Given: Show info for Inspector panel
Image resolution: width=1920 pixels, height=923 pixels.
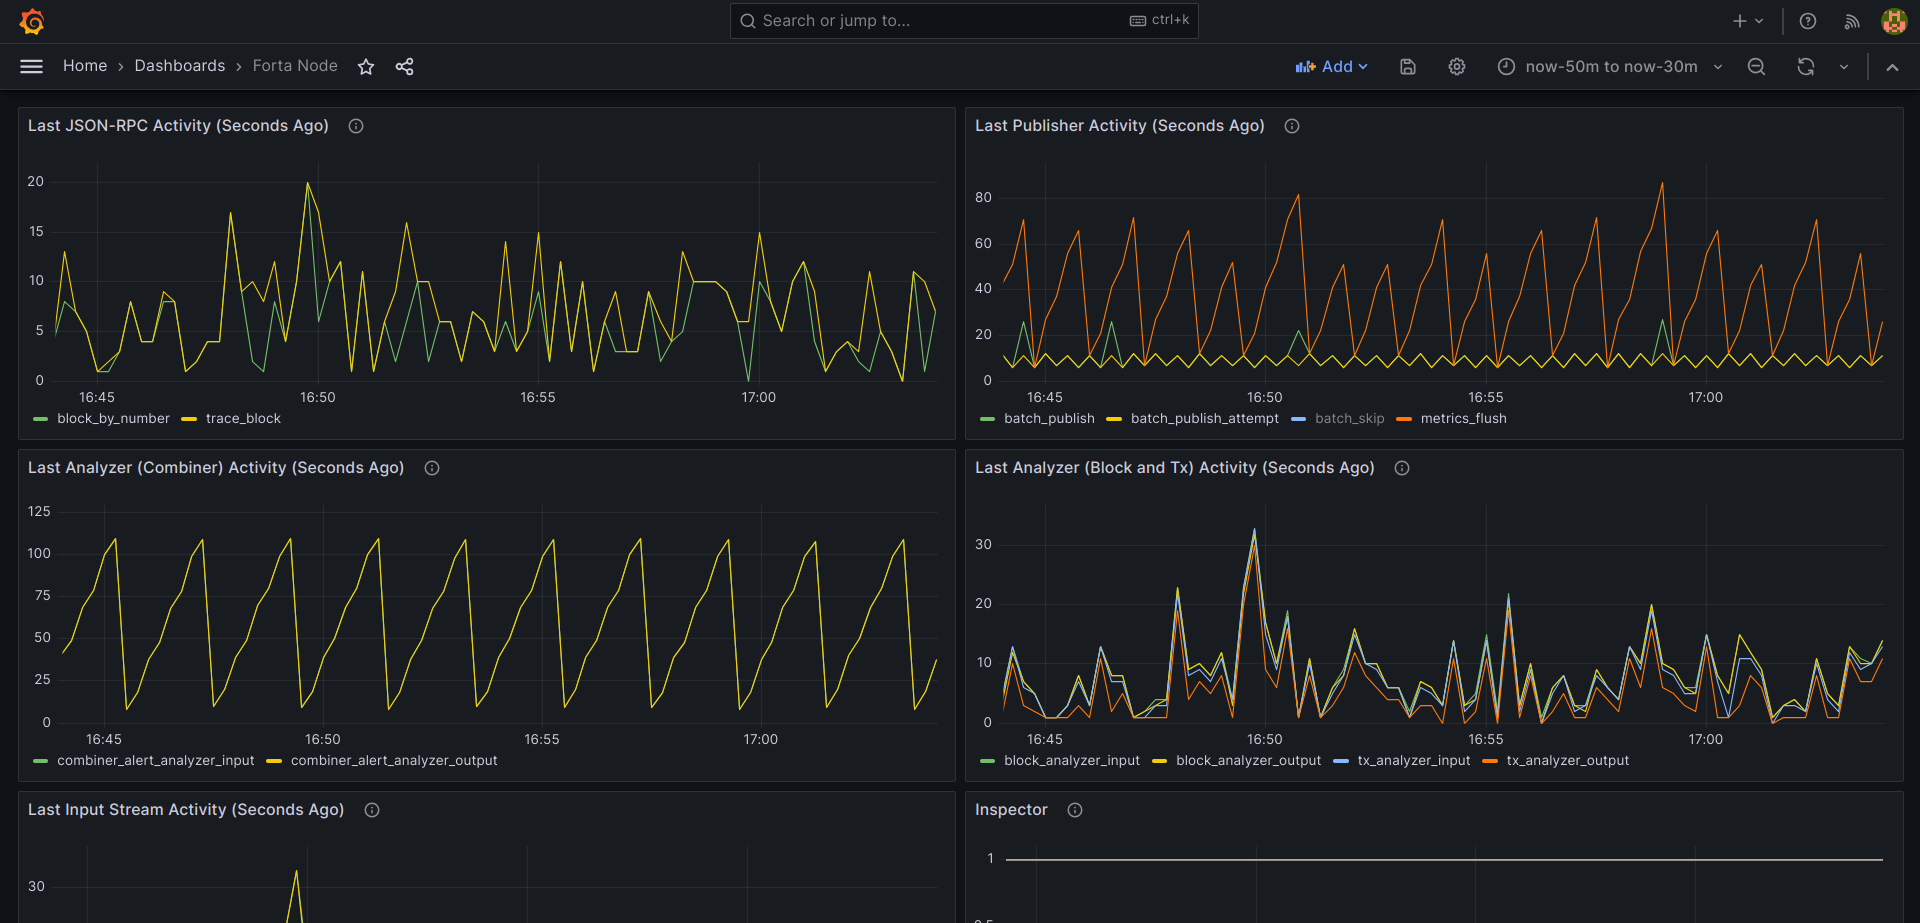Looking at the screenshot, I should pyautogui.click(x=1075, y=810).
